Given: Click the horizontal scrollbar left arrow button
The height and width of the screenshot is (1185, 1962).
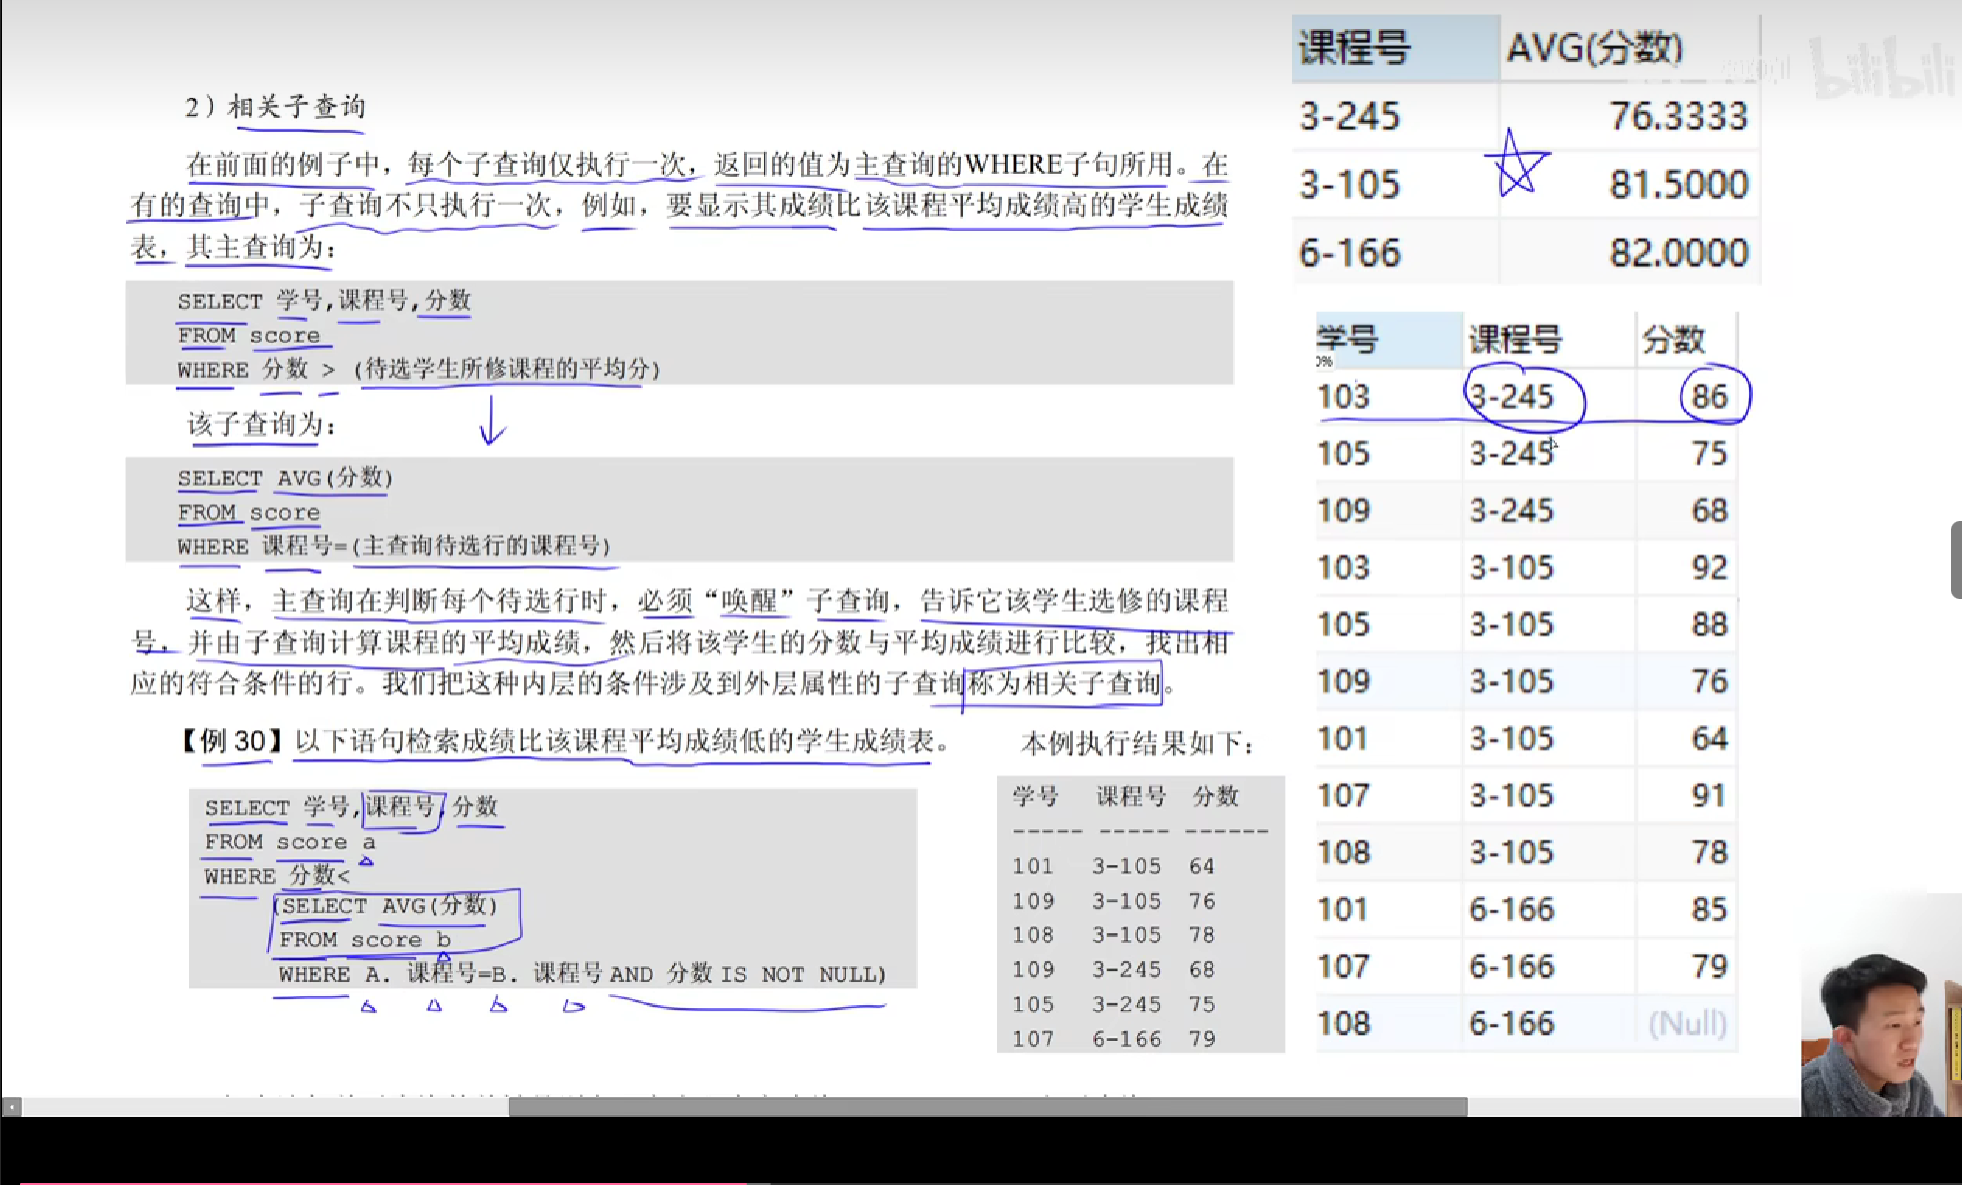Looking at the screenshot, I should [11, 1107].
